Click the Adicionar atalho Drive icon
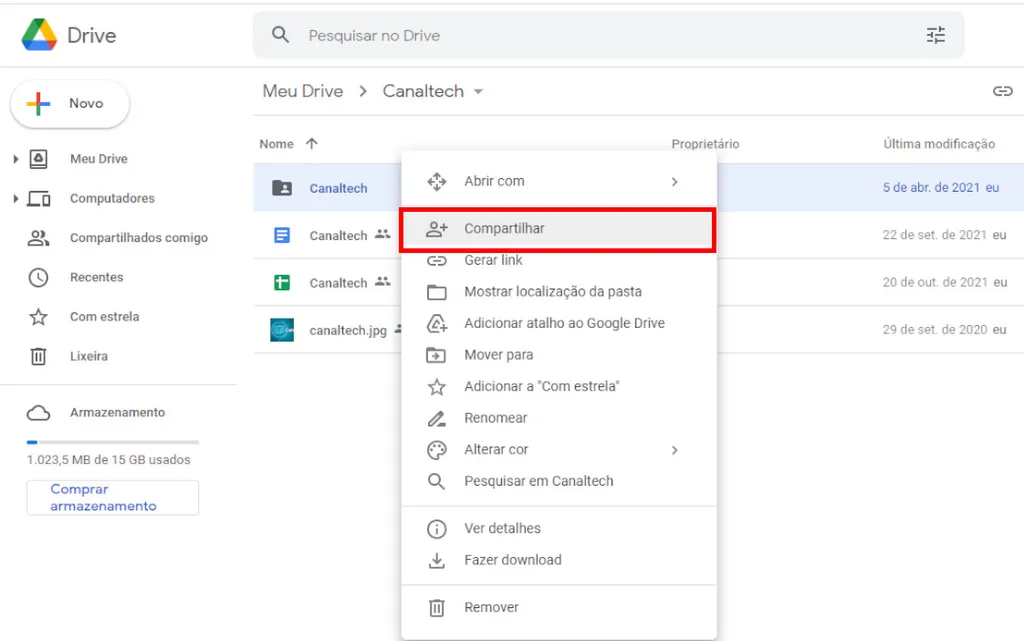 point(436,323)
